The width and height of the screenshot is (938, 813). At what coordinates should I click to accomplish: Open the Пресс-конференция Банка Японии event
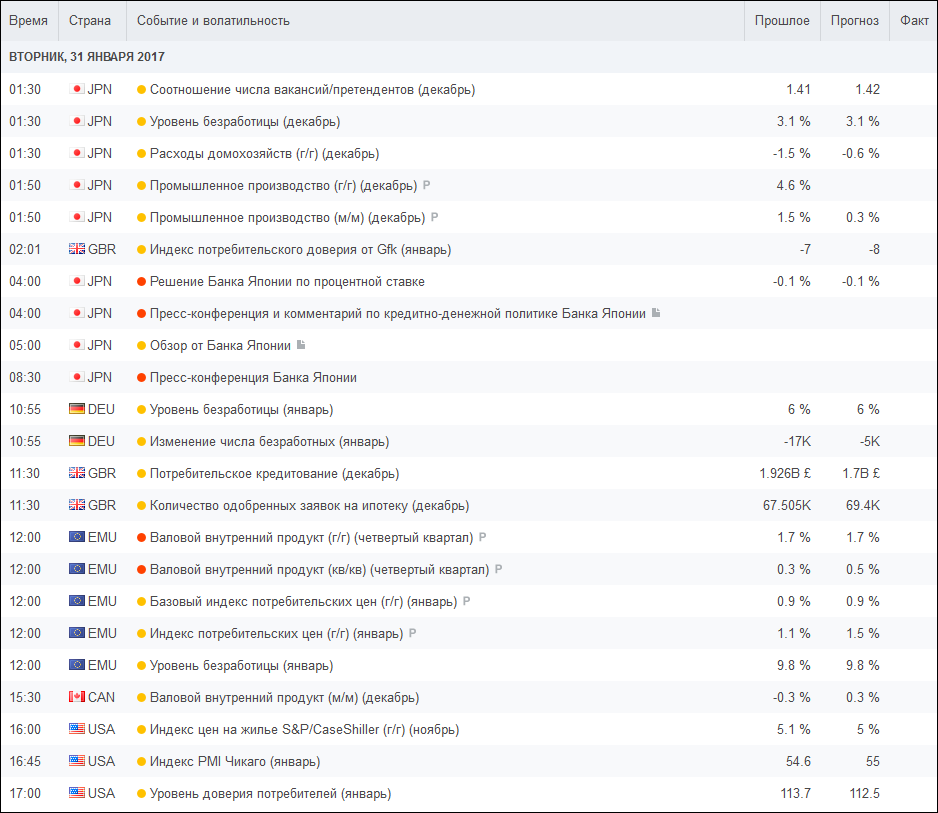[x=253, y=377]
